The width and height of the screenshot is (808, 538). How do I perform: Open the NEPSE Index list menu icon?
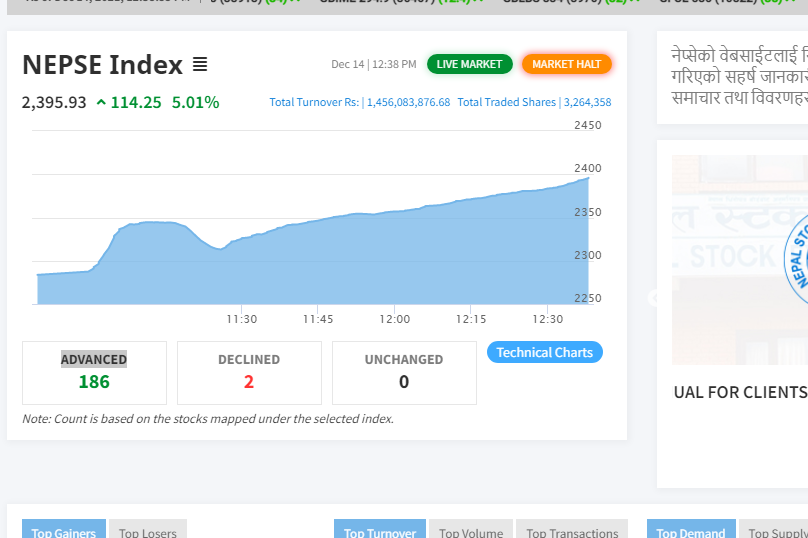[x=200, y=64]
